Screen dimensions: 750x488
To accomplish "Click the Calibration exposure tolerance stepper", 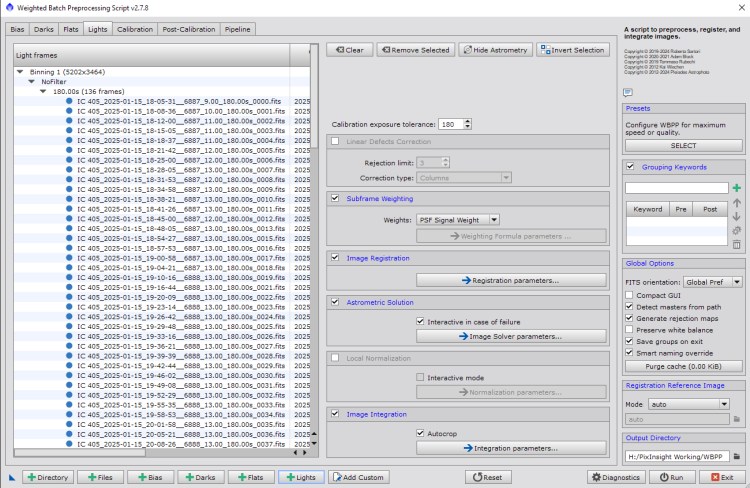I will tap(466, 124).
